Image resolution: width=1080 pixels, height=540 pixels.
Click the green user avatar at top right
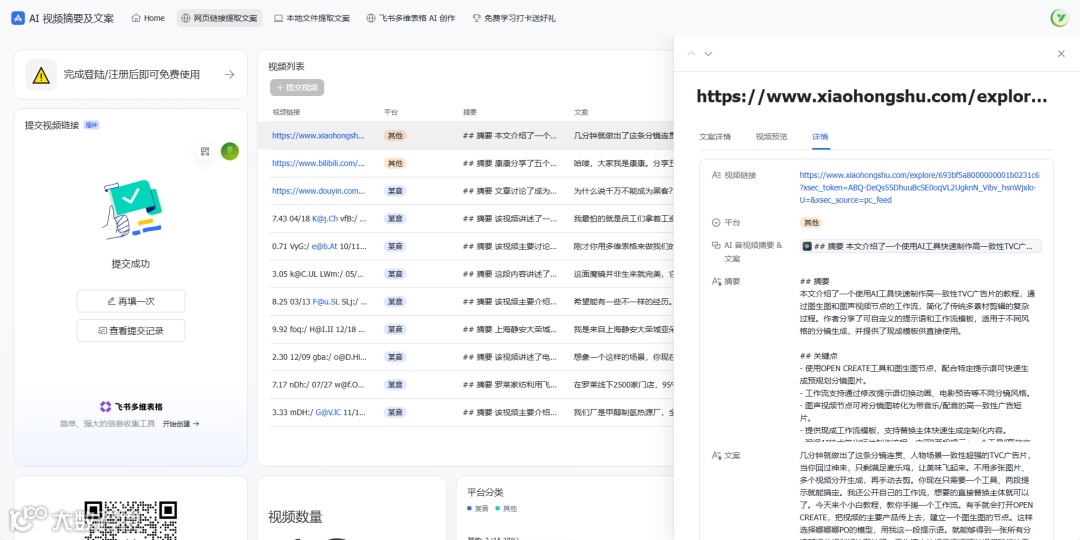1059,18
